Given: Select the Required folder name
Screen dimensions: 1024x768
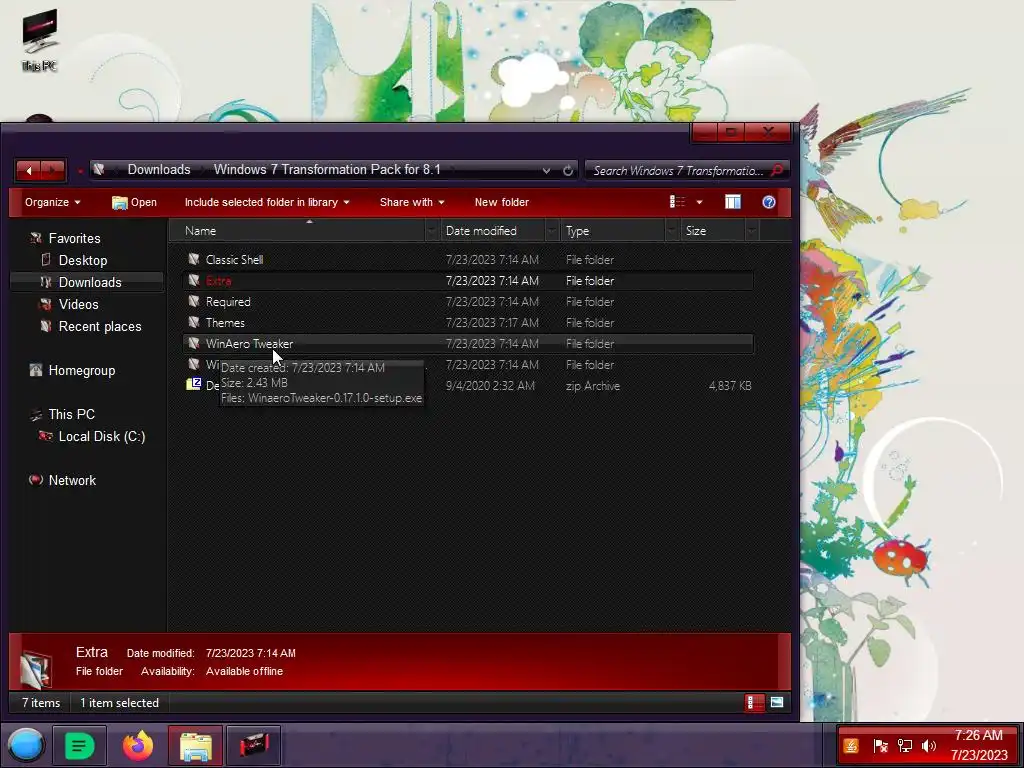Looking at the screenshot, I should pyautogui.click(x=228, y=302).
